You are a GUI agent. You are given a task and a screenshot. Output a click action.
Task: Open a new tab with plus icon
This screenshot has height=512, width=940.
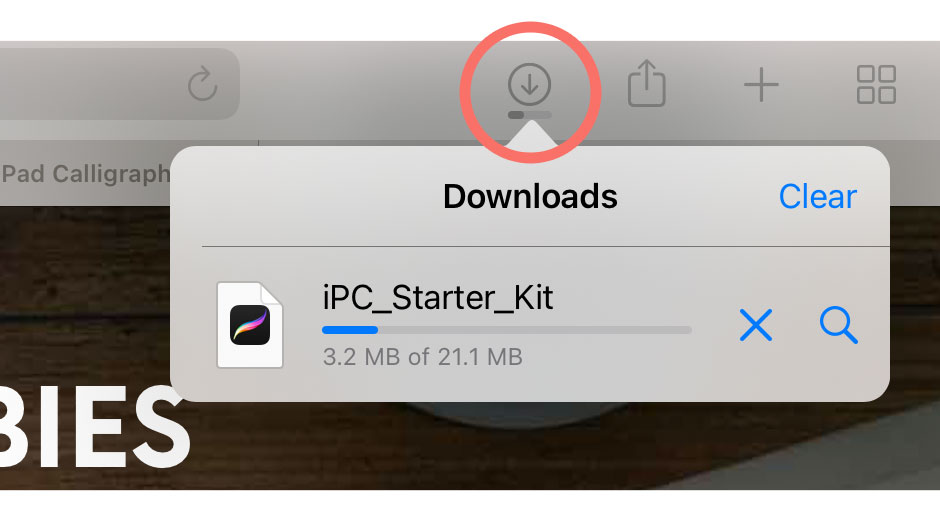click(x=761, y=85)
